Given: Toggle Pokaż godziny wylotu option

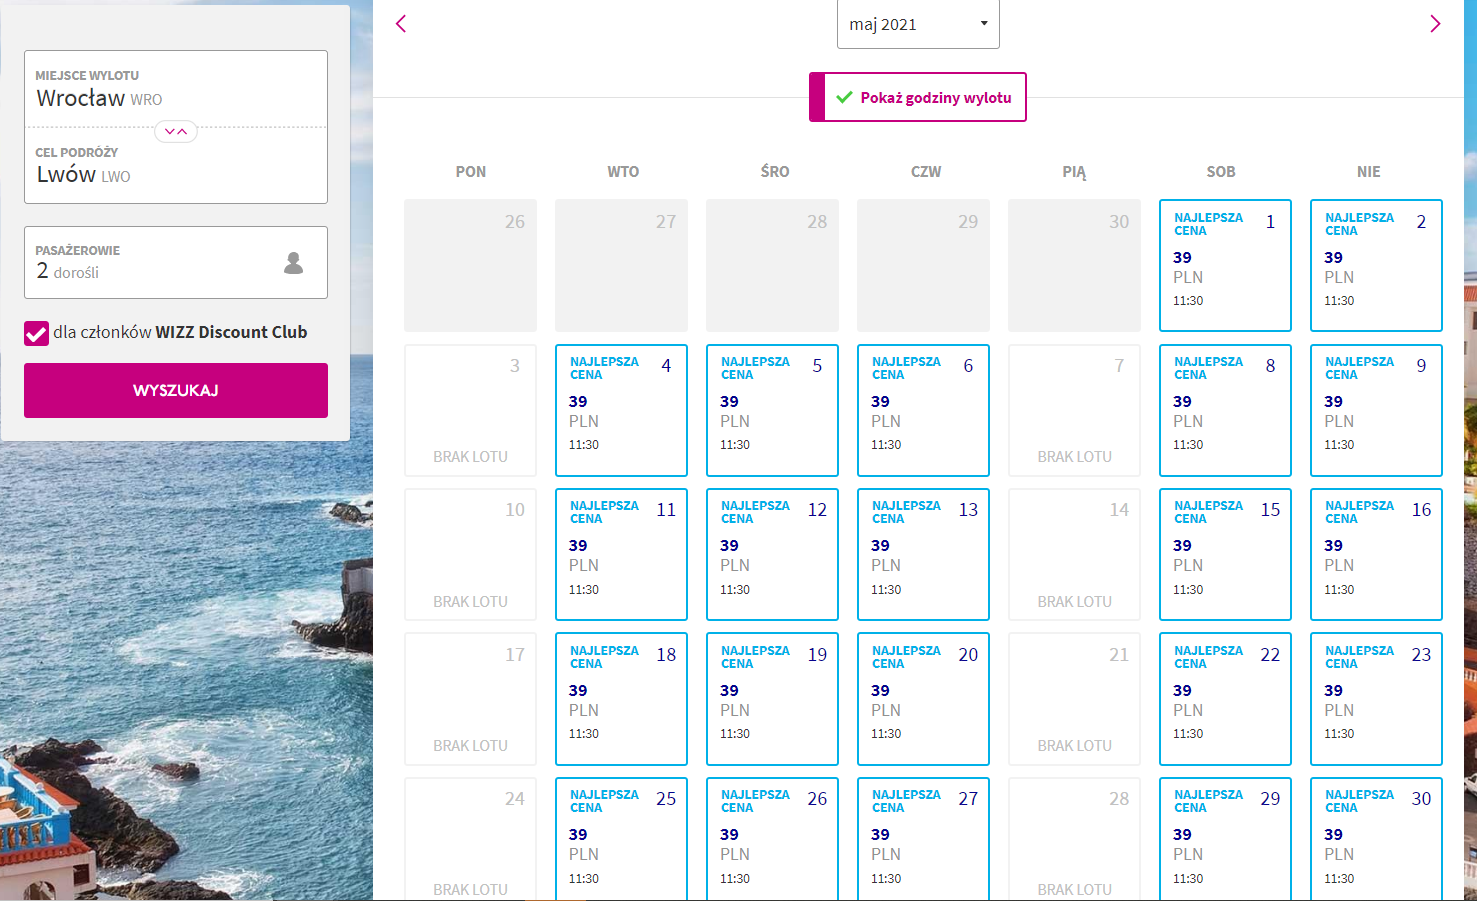Looking at the screenshot, I should tap(918, 97).
